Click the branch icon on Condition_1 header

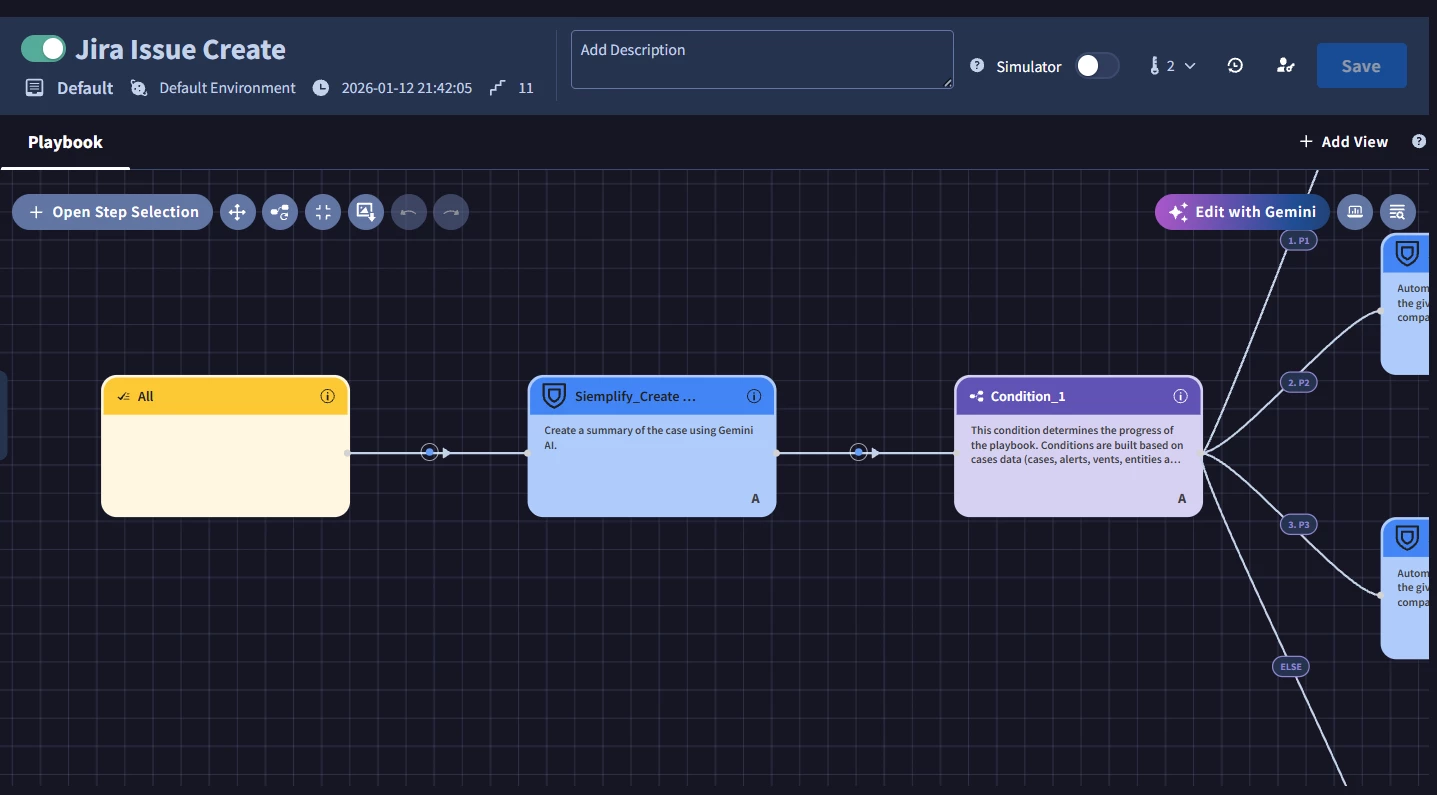pyautogui.click(x=976, y=397)
